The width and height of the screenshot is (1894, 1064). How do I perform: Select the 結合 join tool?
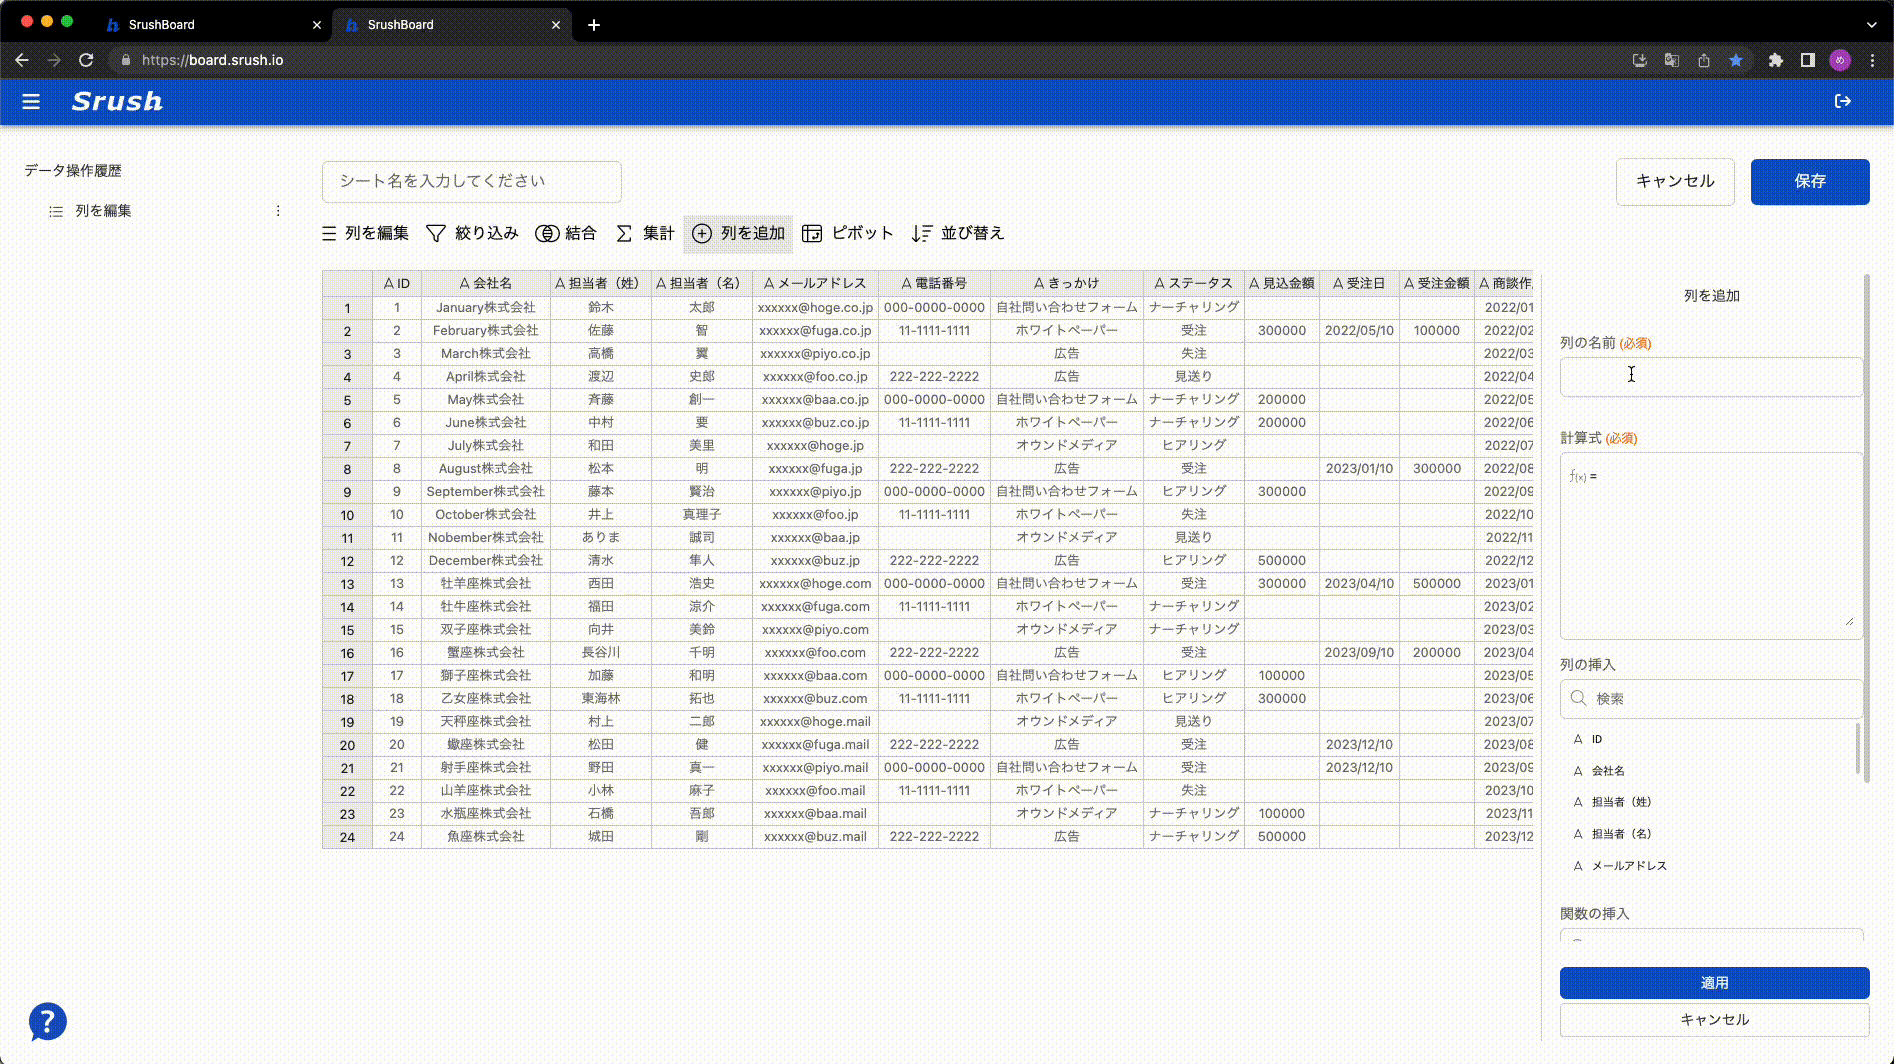[x=566, y=233]
